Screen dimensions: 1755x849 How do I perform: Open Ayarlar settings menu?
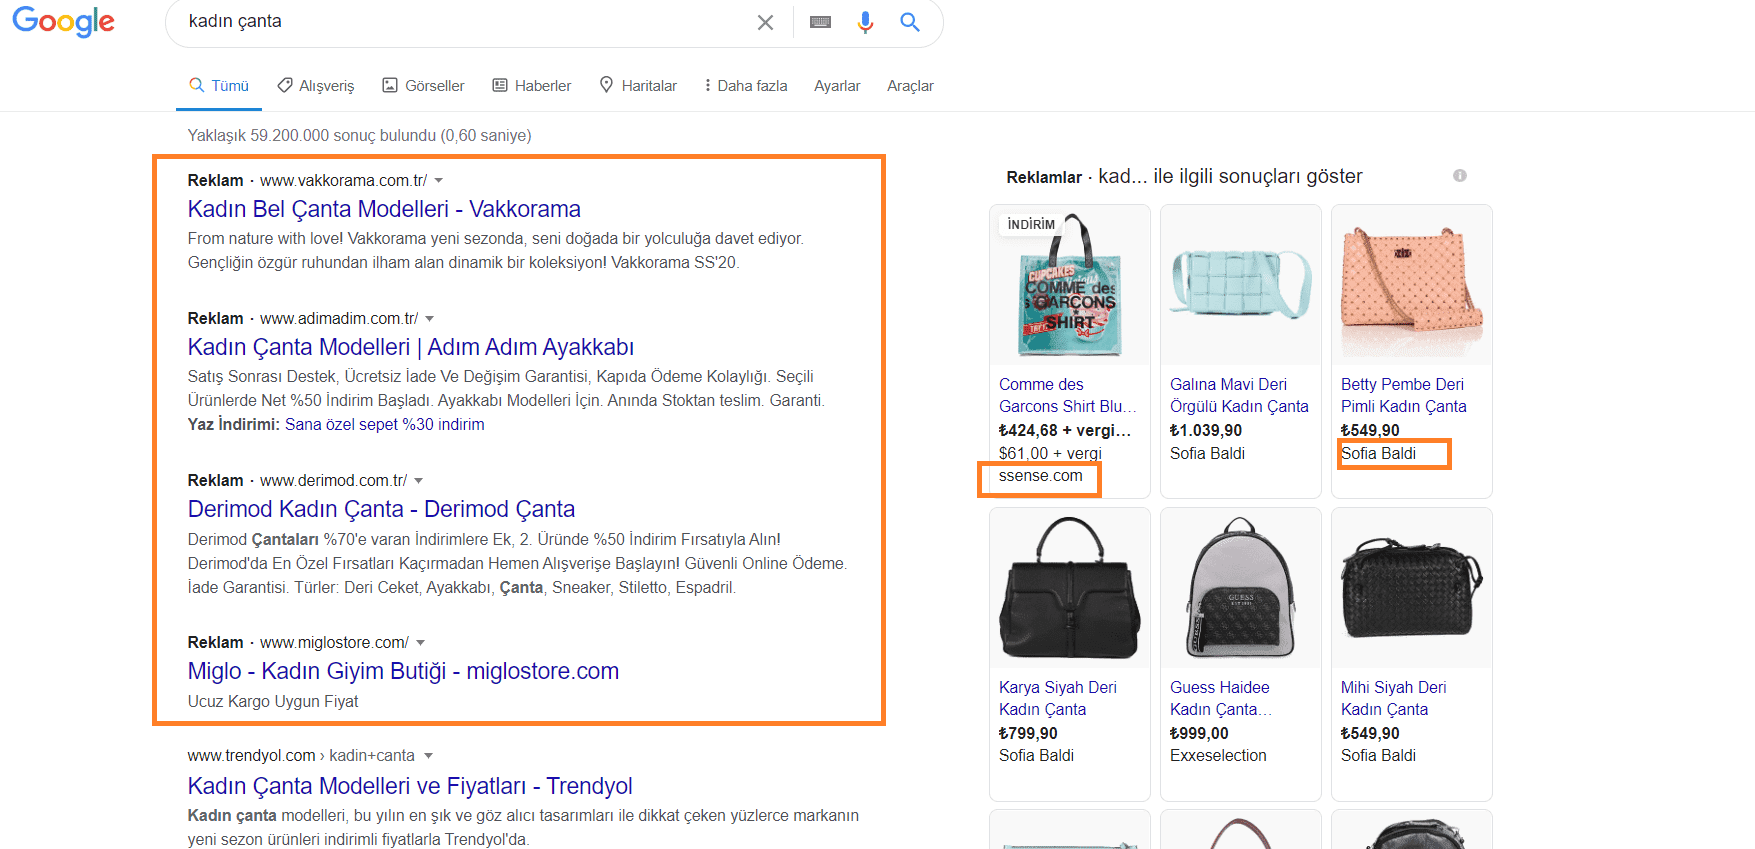837,86
